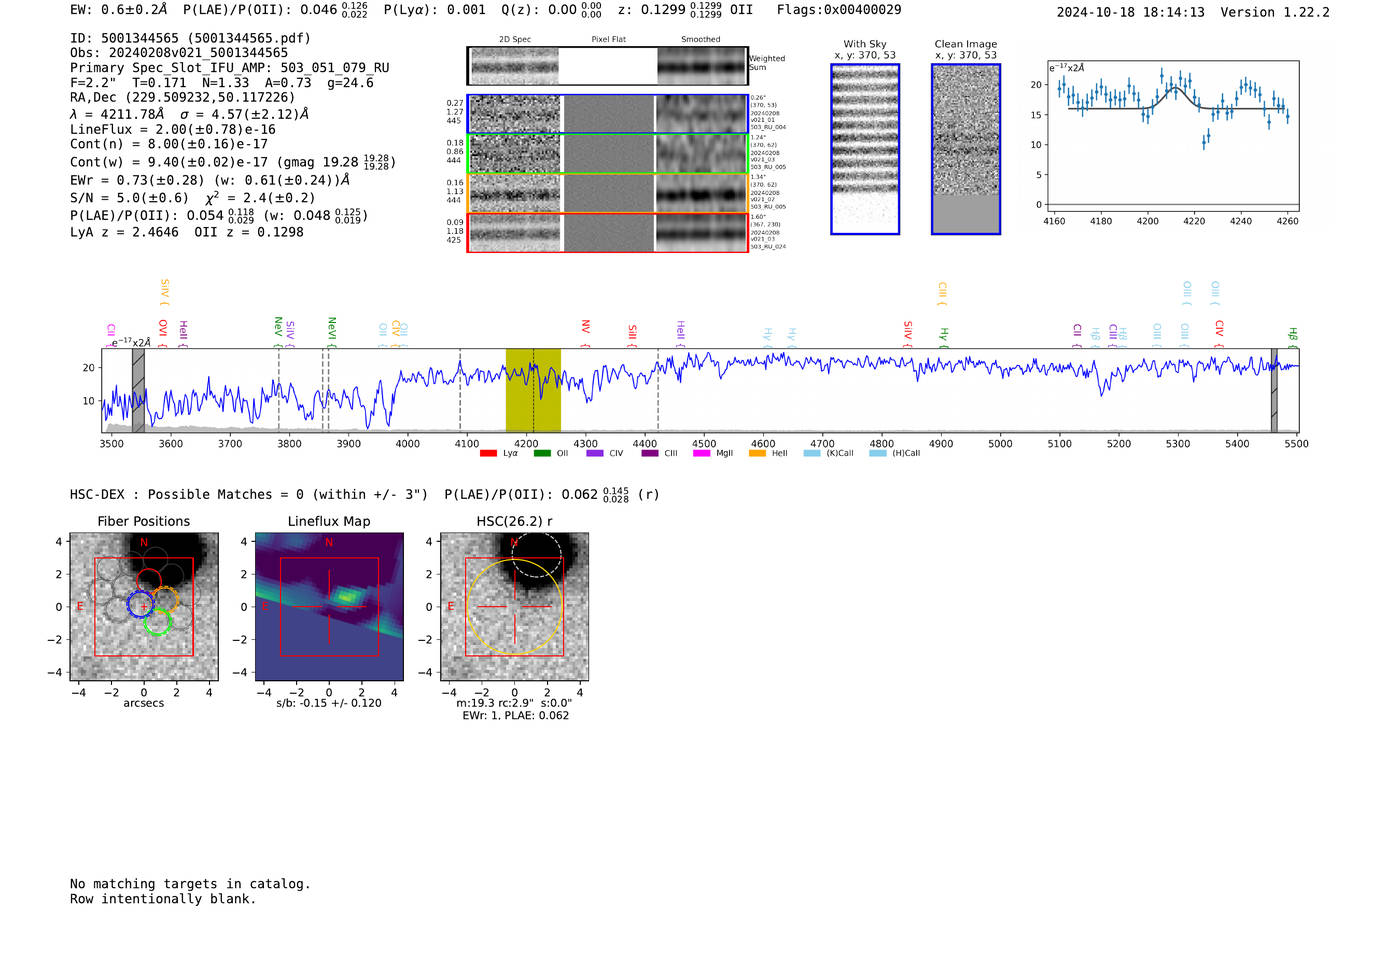Click the red Lyα legend swatch

488,454
